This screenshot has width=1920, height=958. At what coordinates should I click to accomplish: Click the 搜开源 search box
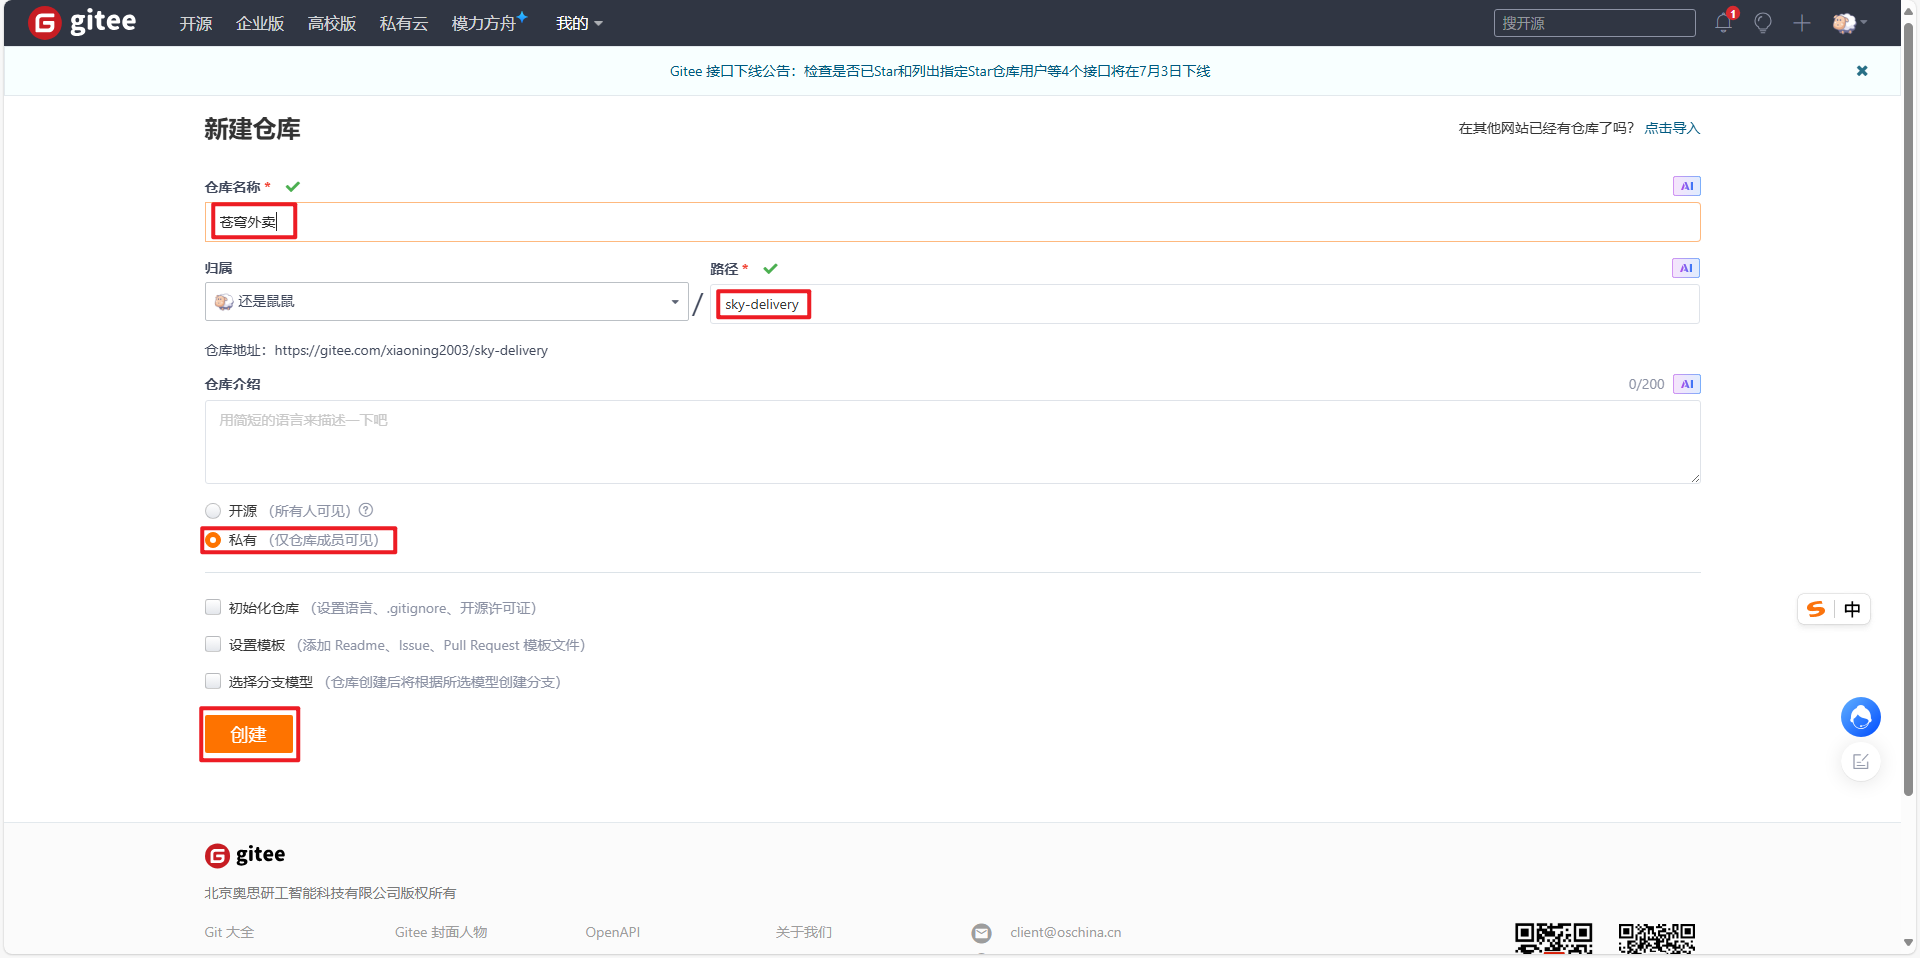[x=1594, y=23]
